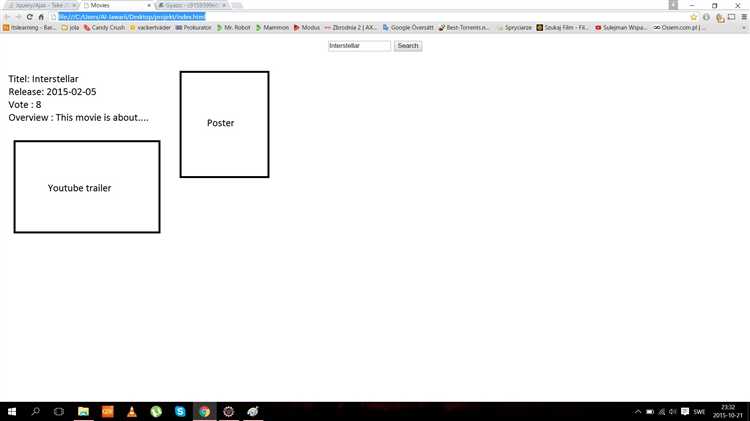The image size is (750, 421).
Task: Click the browser back arrow
Action: (x=6, y=17)
